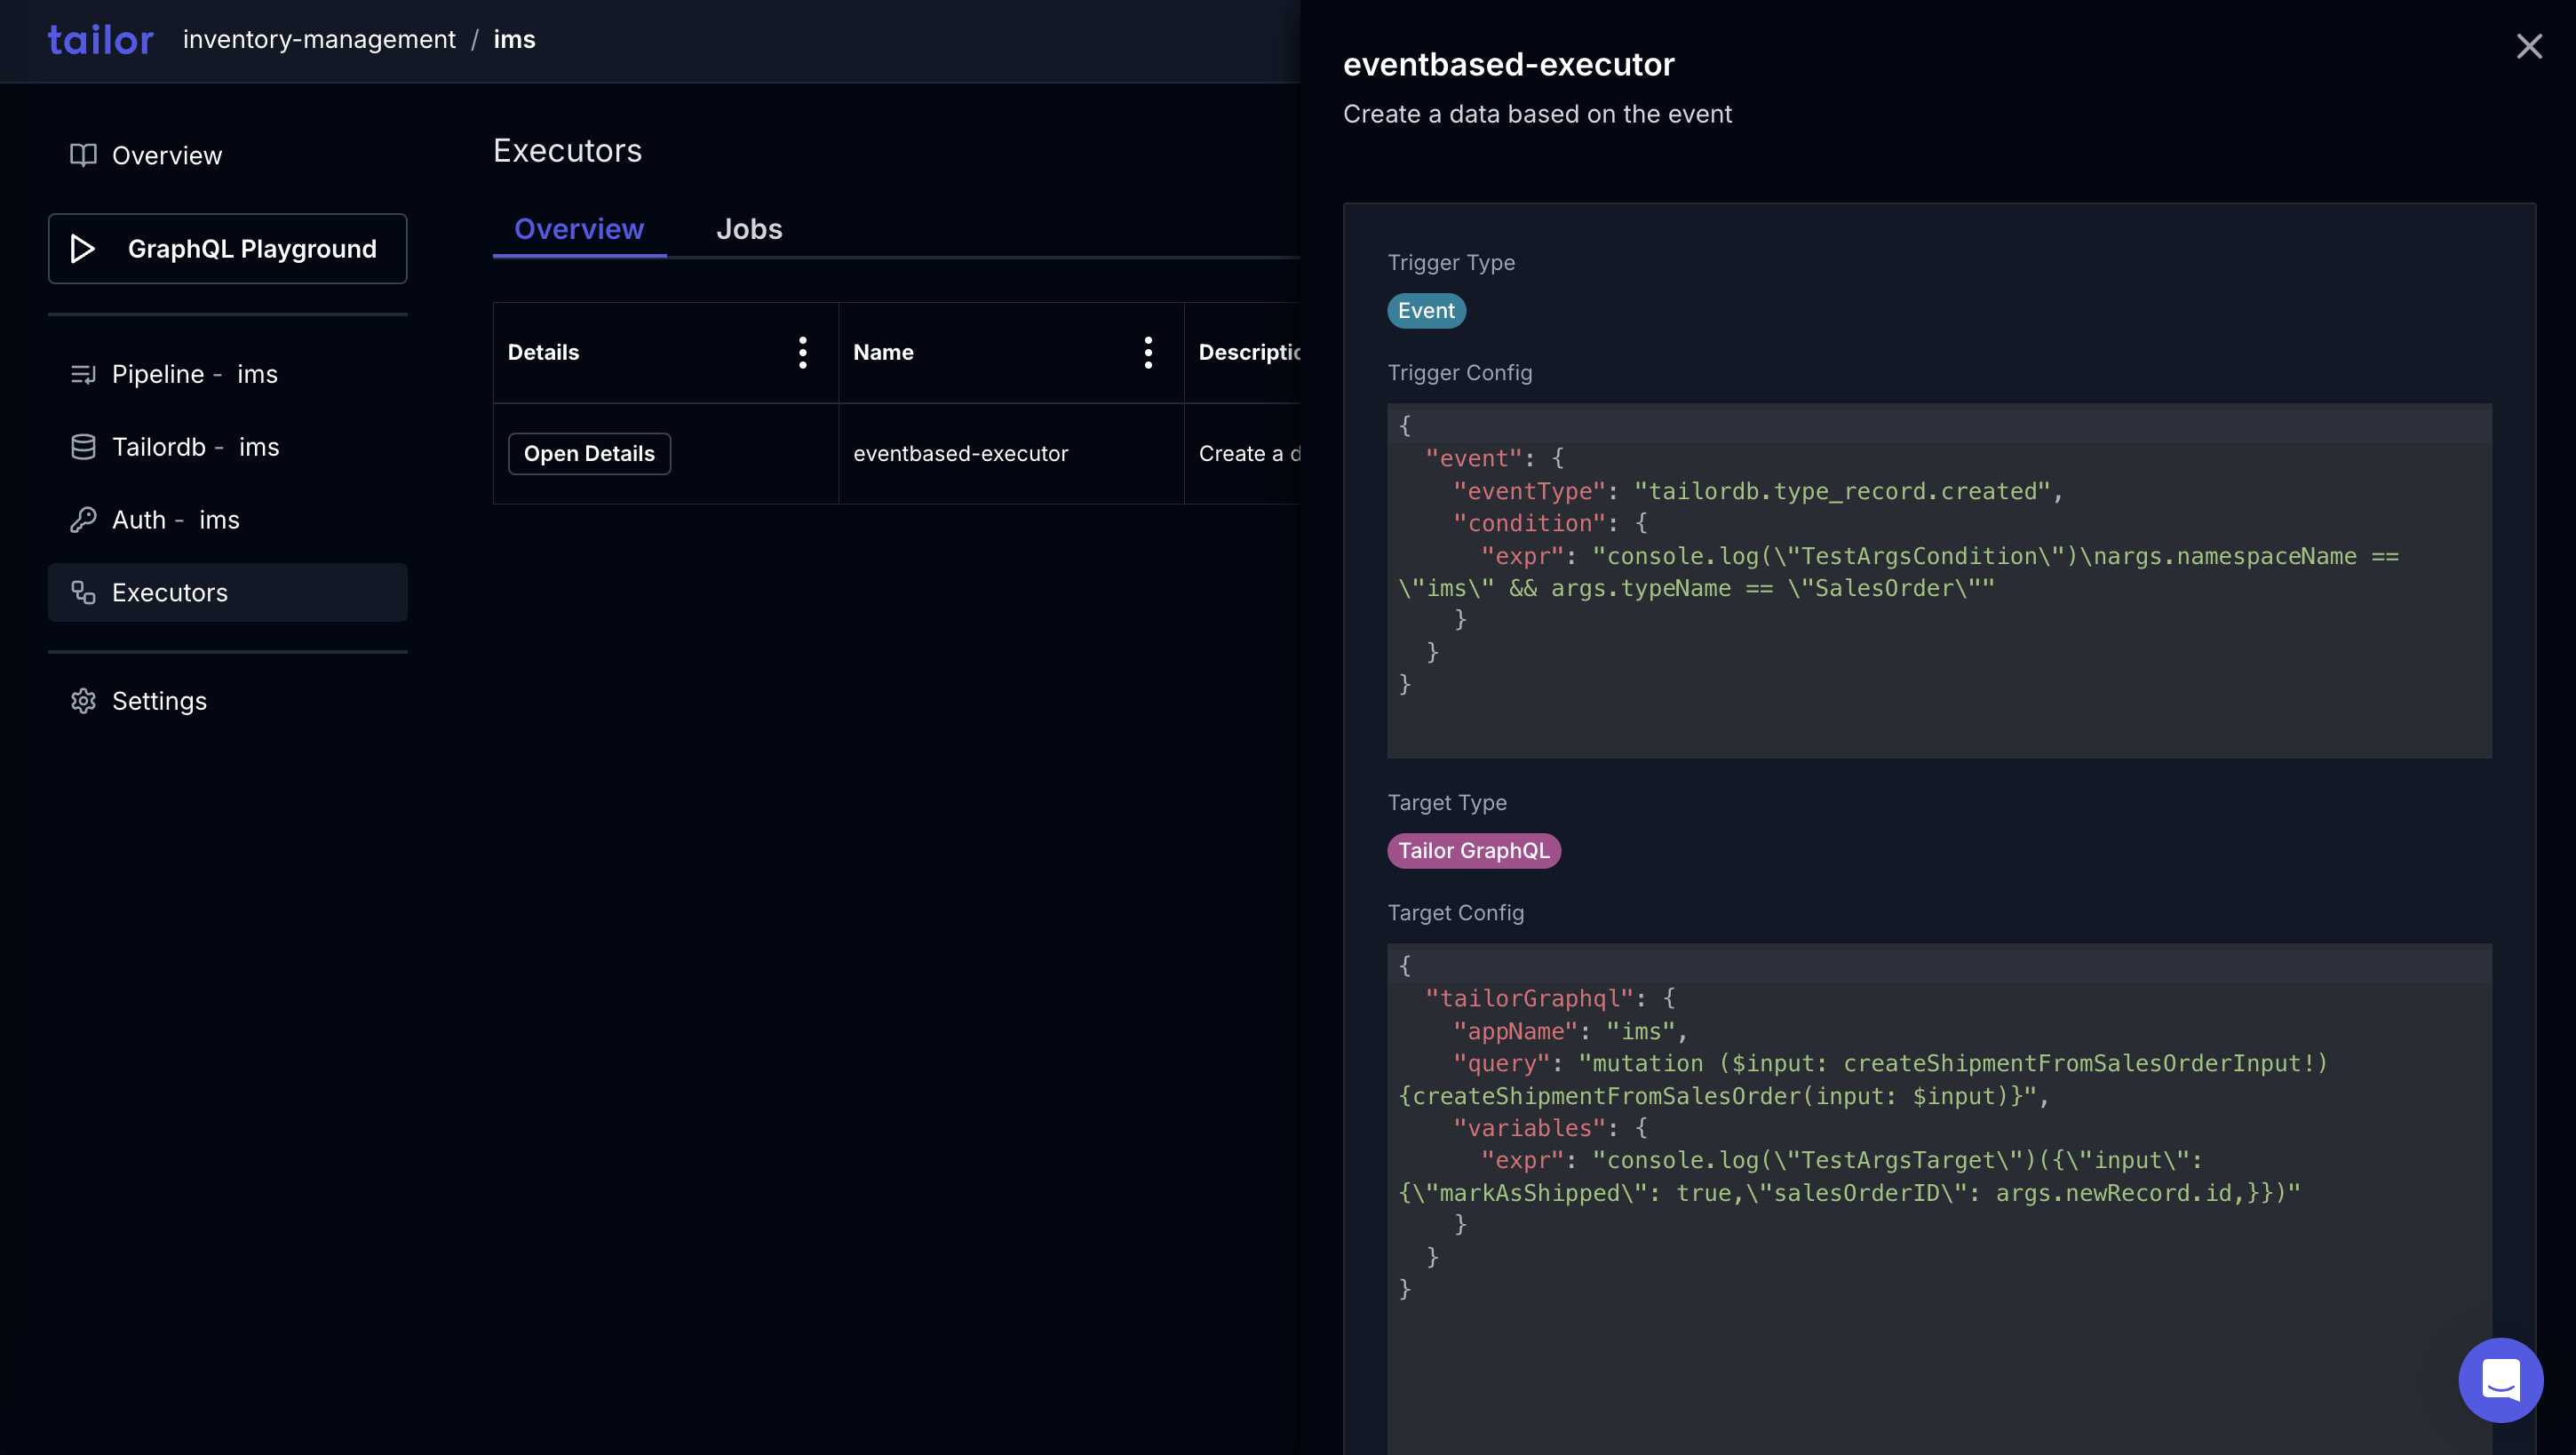Click the Trigger Type label
This screenshot has width=2576, height=1455.
[x=1451, y=262]
